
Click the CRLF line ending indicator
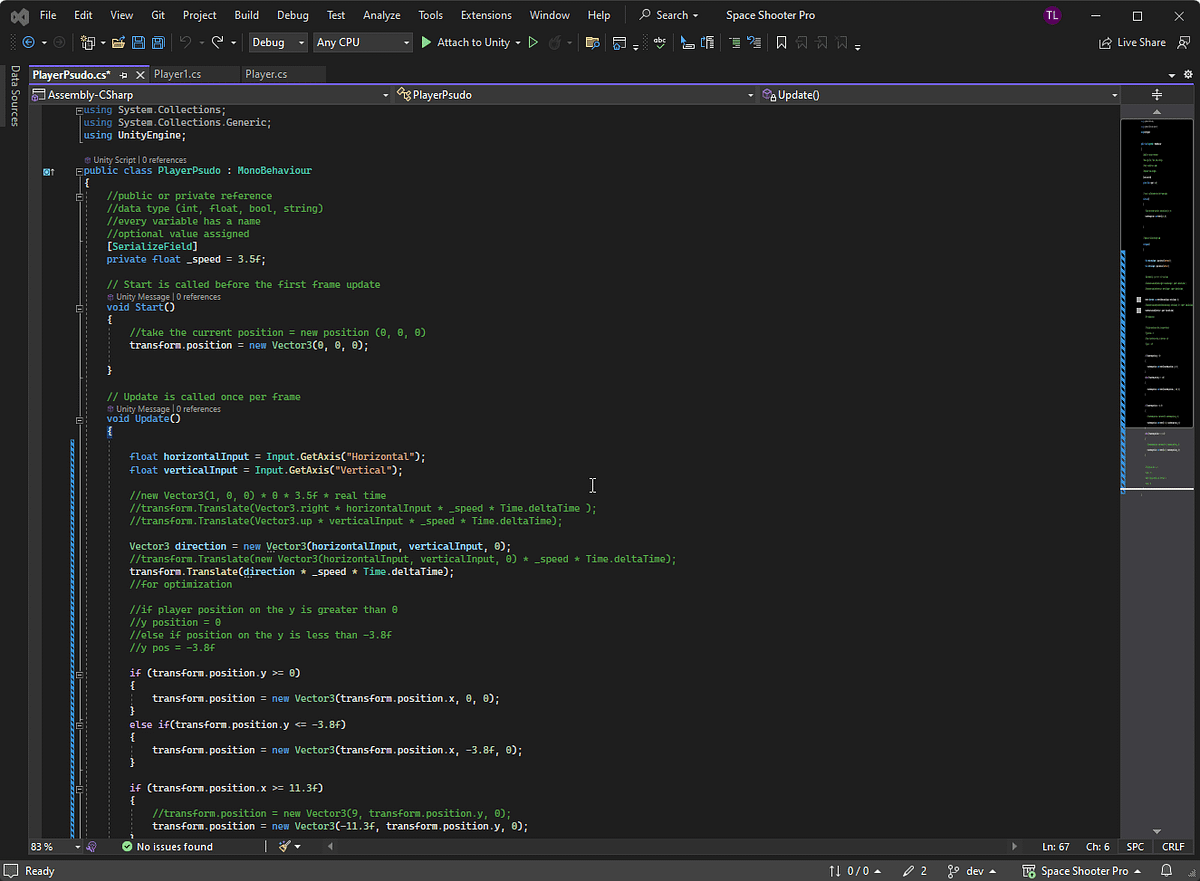pos(1172,846)
